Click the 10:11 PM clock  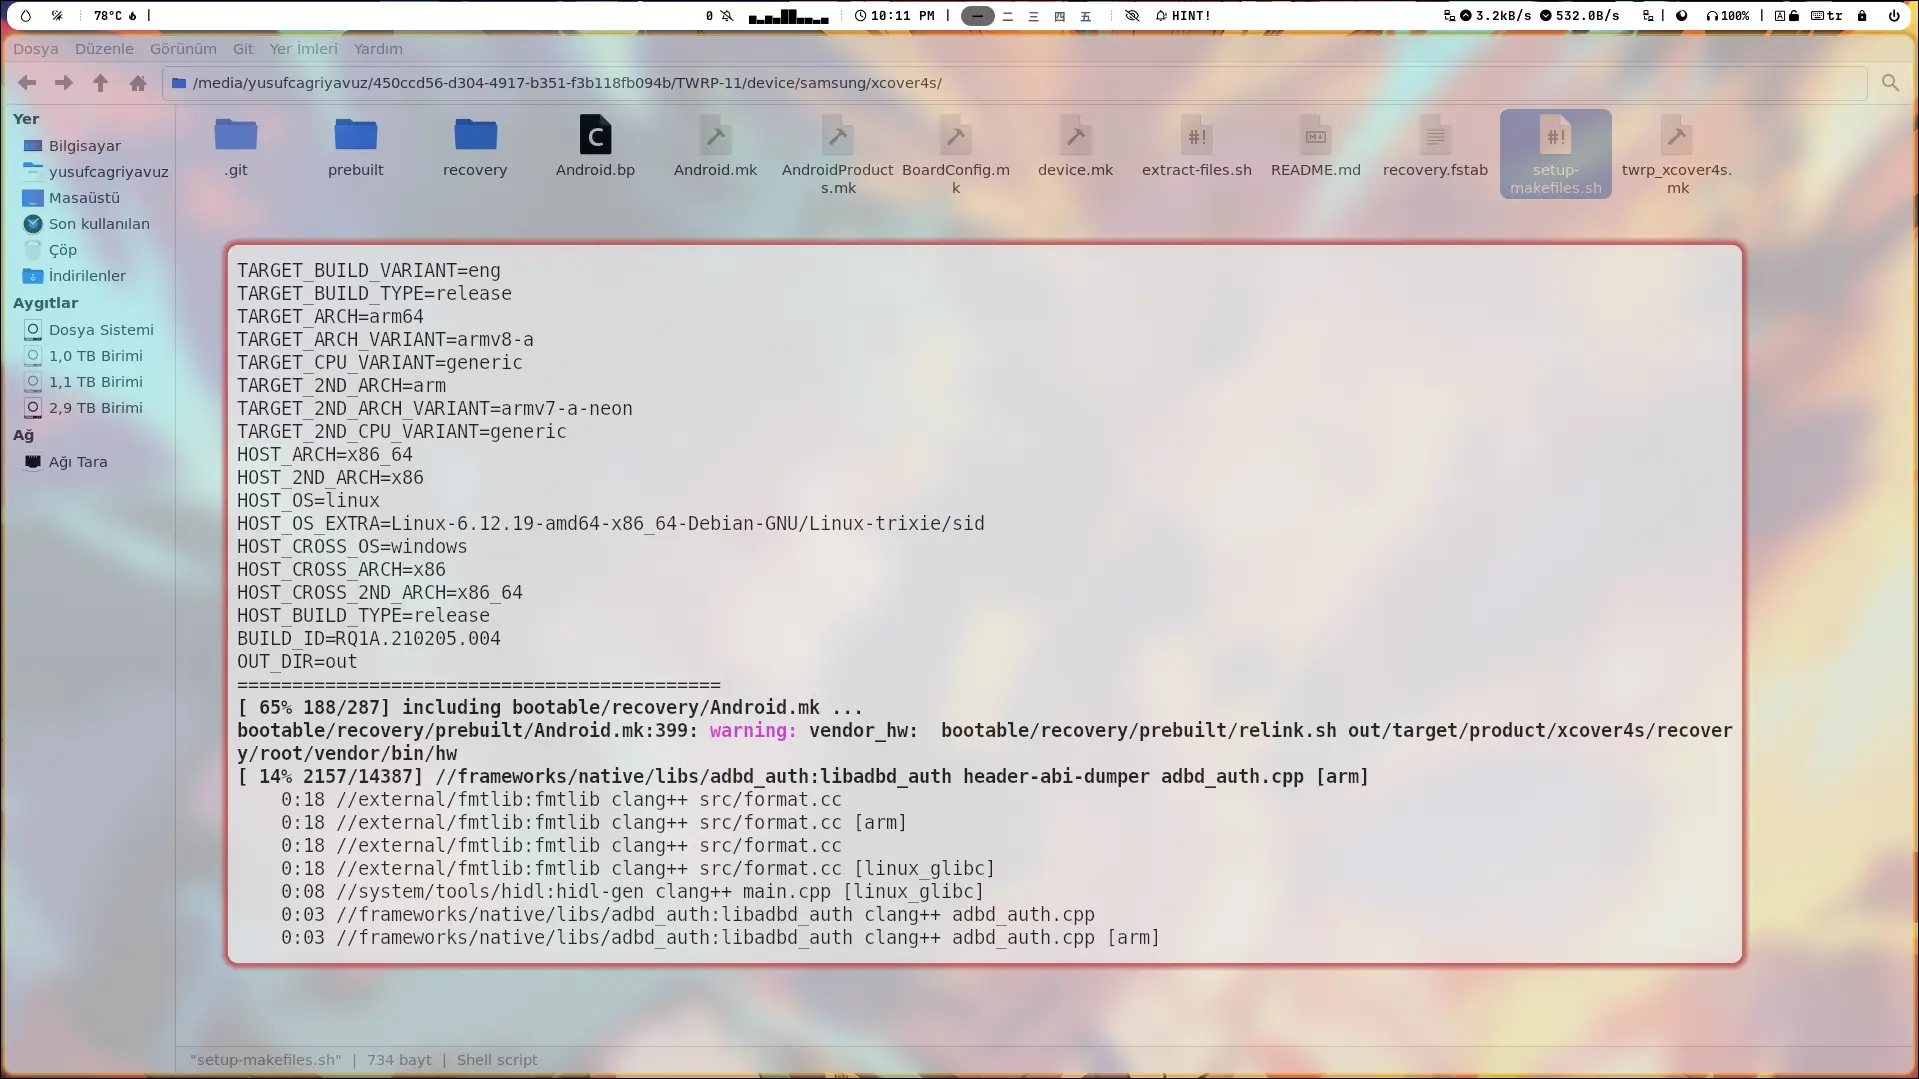click(x=895, y=16)
